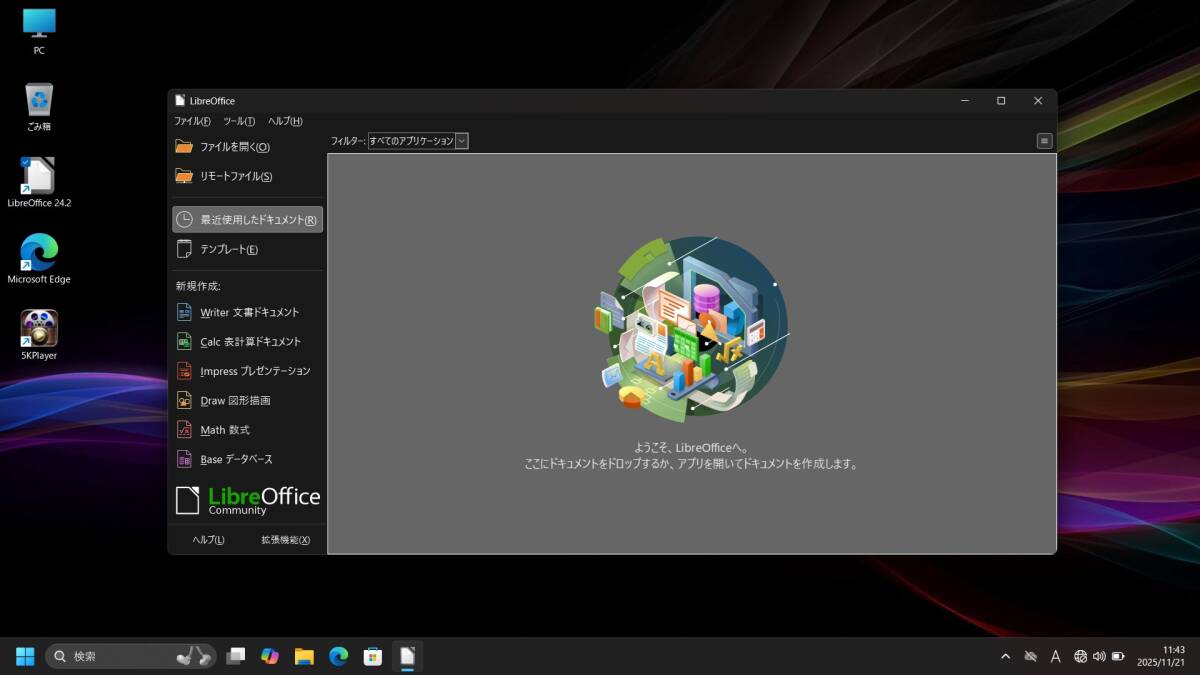Click the 拡張機能 button
This screenshot has height=675, width=1200.
coord(285,540)
